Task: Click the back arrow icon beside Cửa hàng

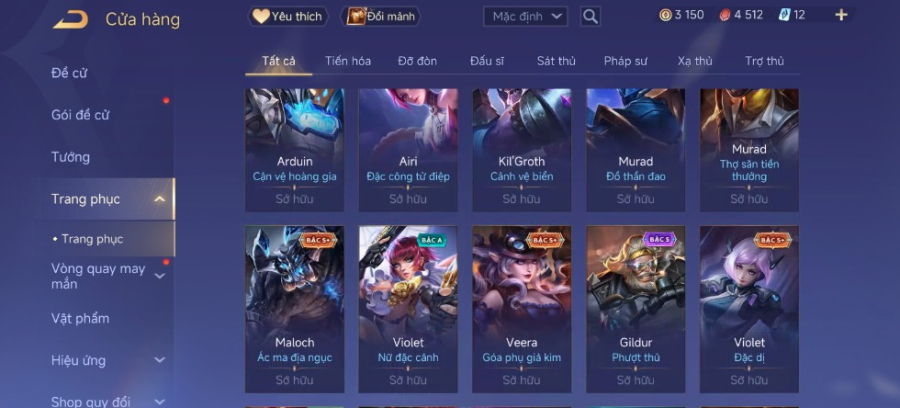Action: click(x=71, y=19)
